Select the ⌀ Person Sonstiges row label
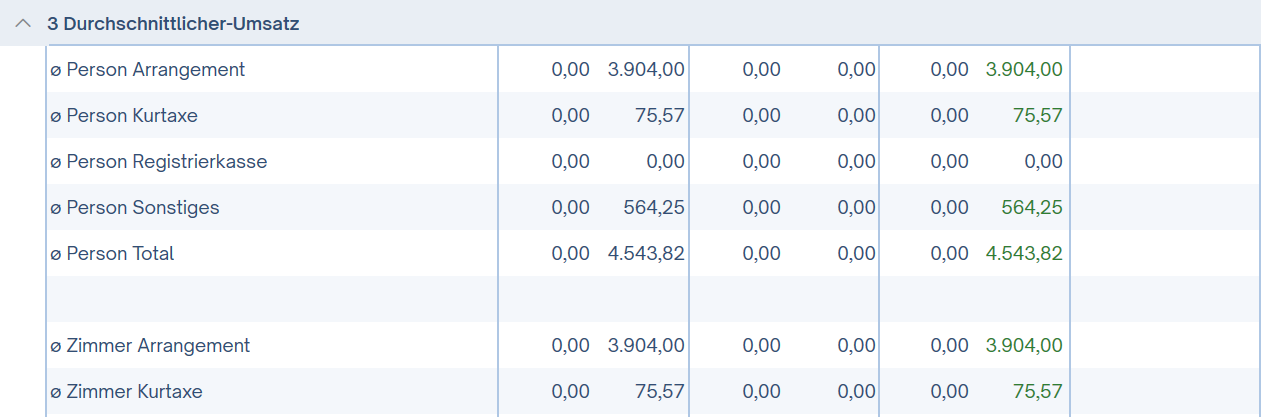Screen dimensions: 1264x417 pyautogui.click(x=135, y=208)
